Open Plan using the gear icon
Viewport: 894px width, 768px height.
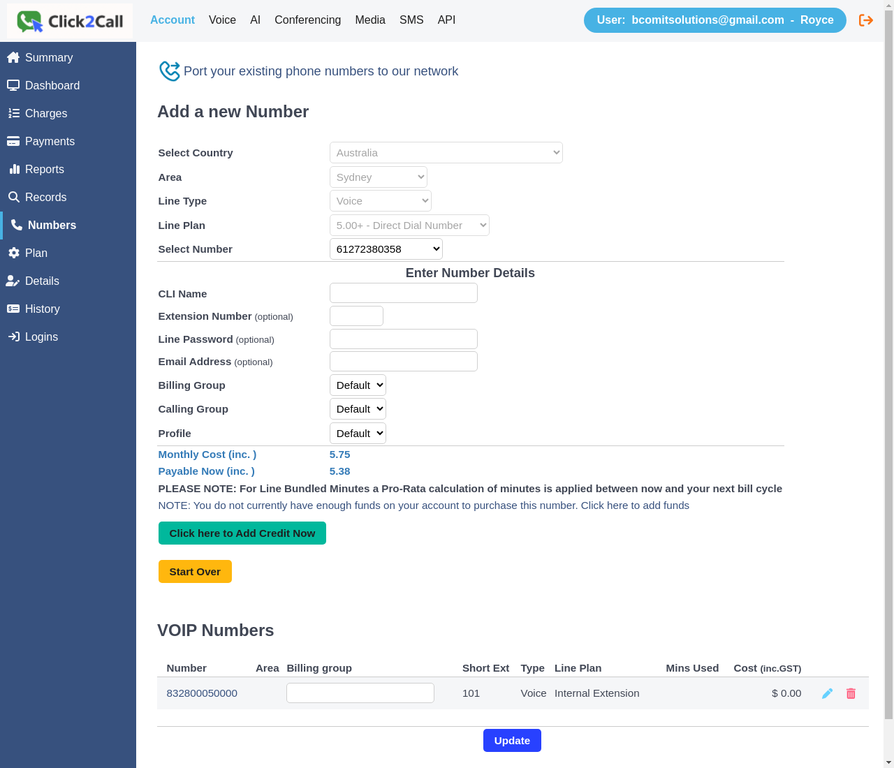(x=16, y=253)
